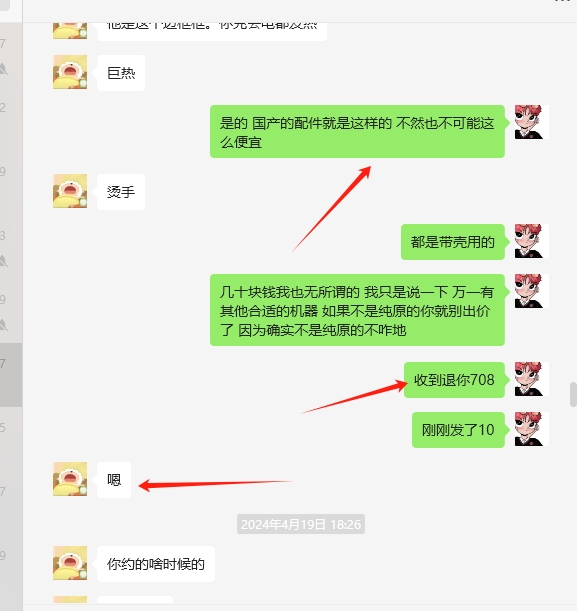Click the contact avatar beside the 烫手 message
Screen dimensions: 577x611
[70, 191]
